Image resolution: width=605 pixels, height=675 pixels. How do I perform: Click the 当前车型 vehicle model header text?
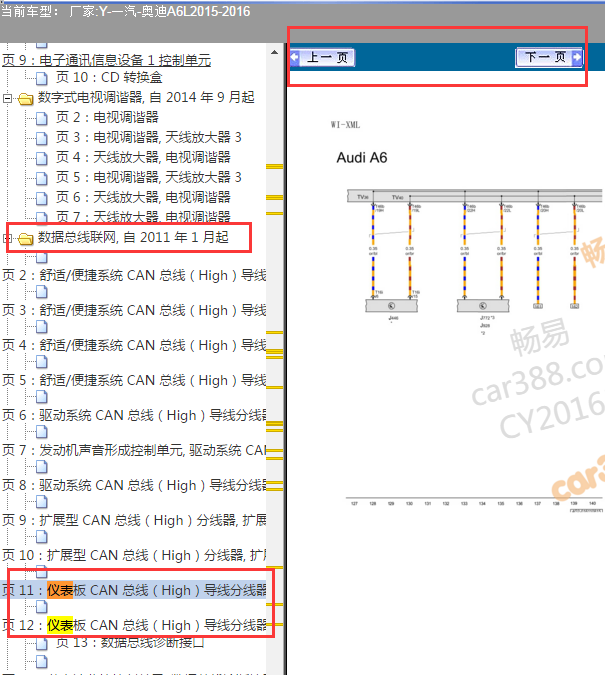[x=125, y=11]
